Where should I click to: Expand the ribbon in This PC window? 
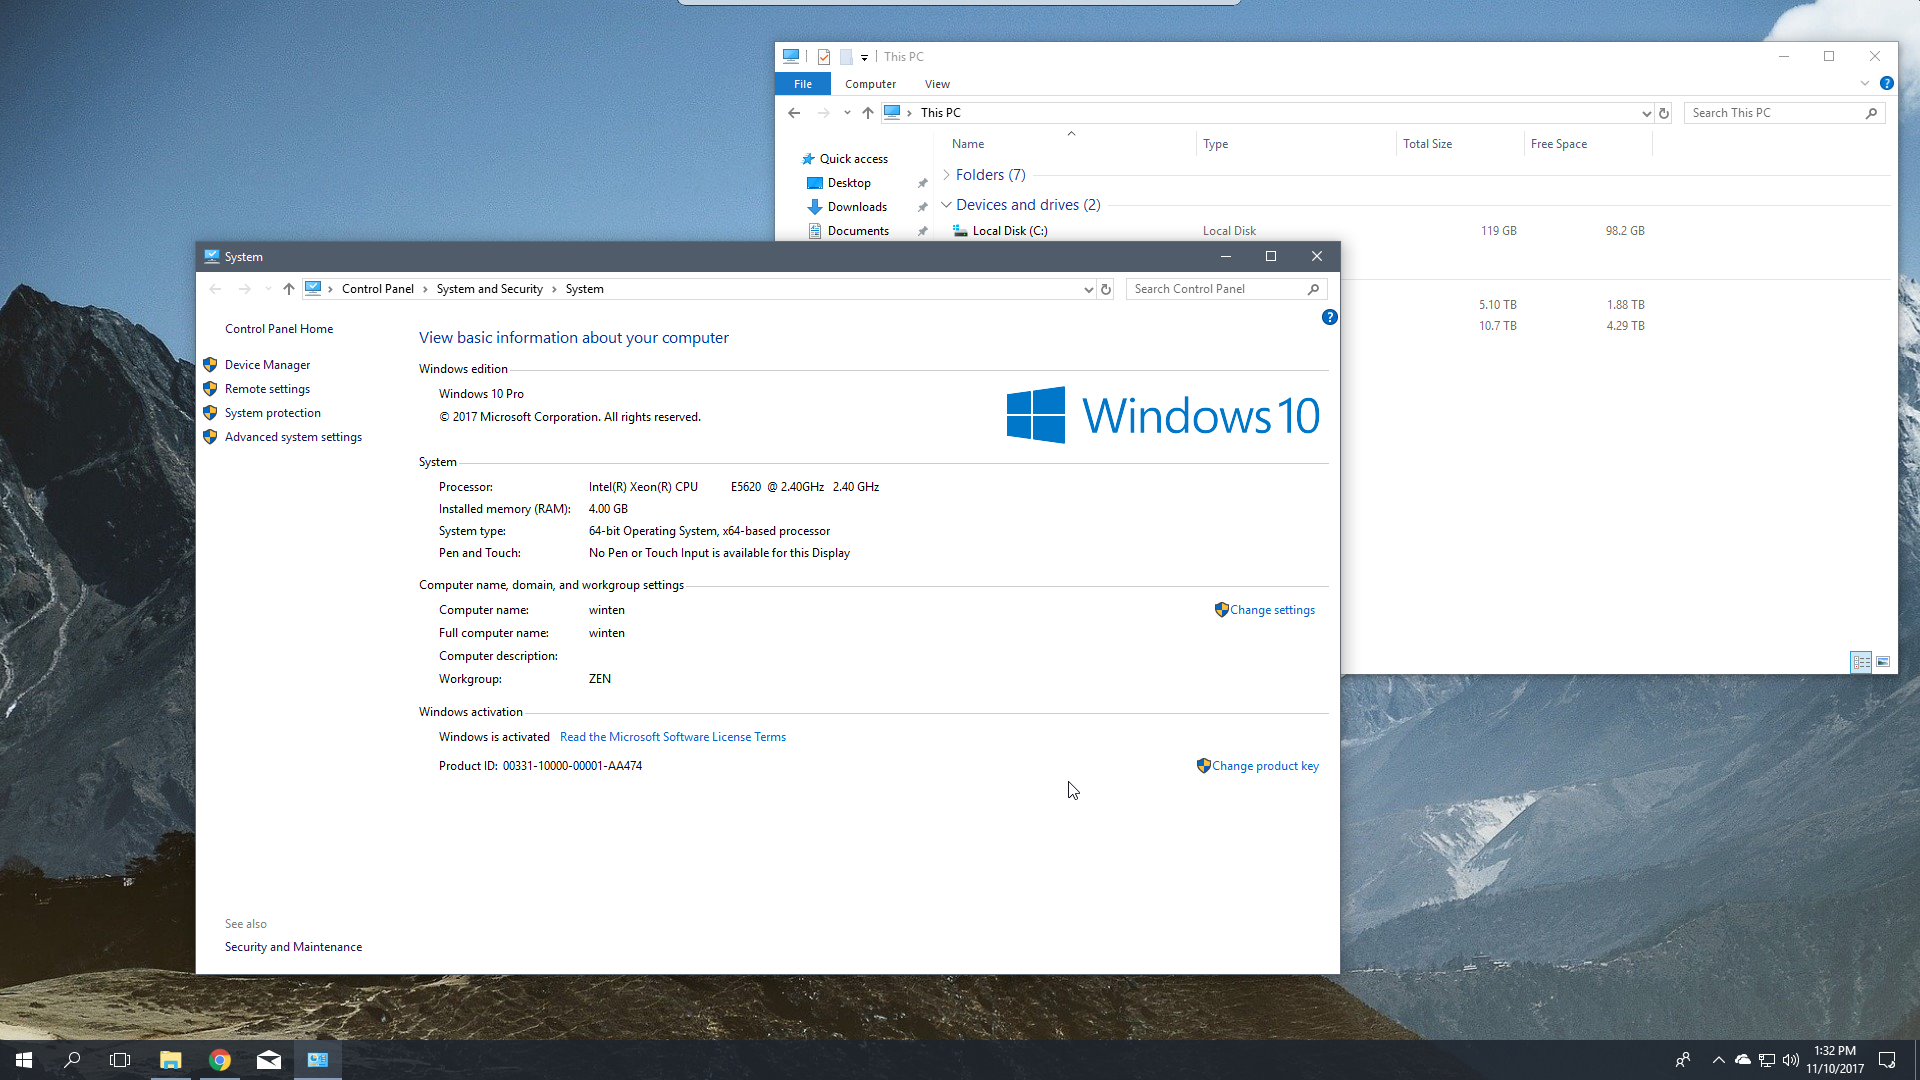click(x=1865, y=83)
